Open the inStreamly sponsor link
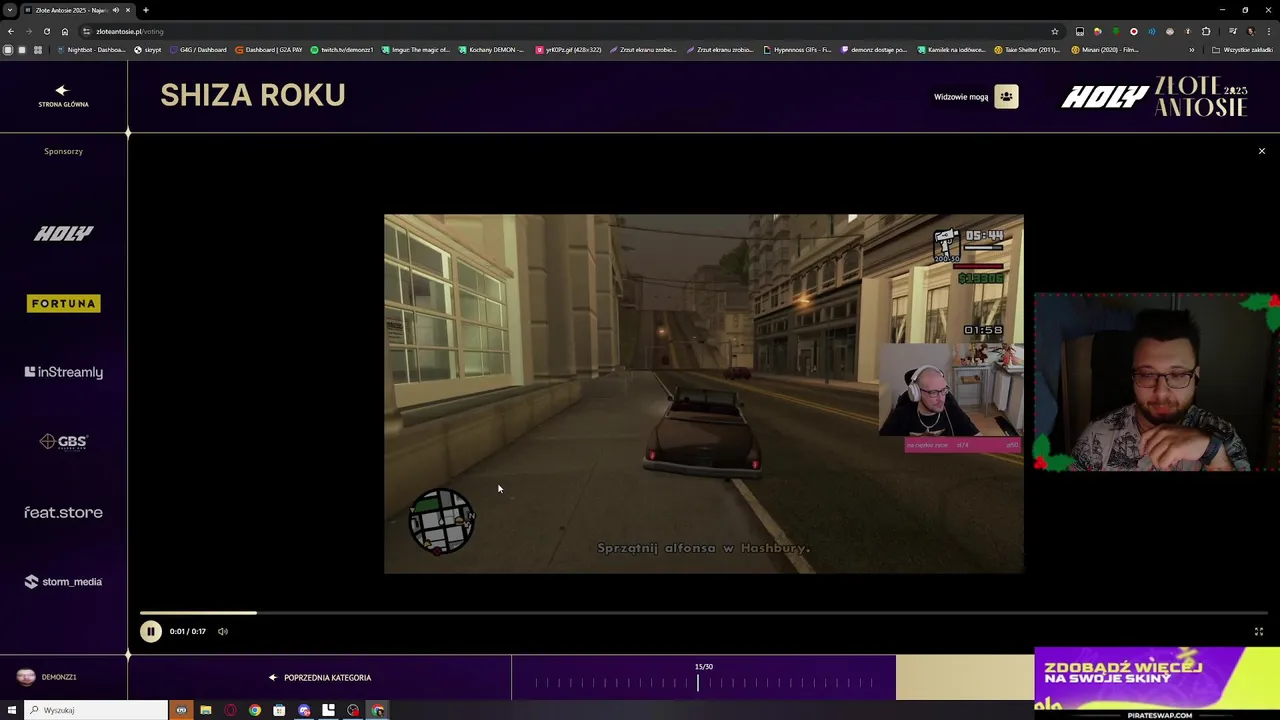This screenshot has width=1280, height=720. tap(64, 372)
